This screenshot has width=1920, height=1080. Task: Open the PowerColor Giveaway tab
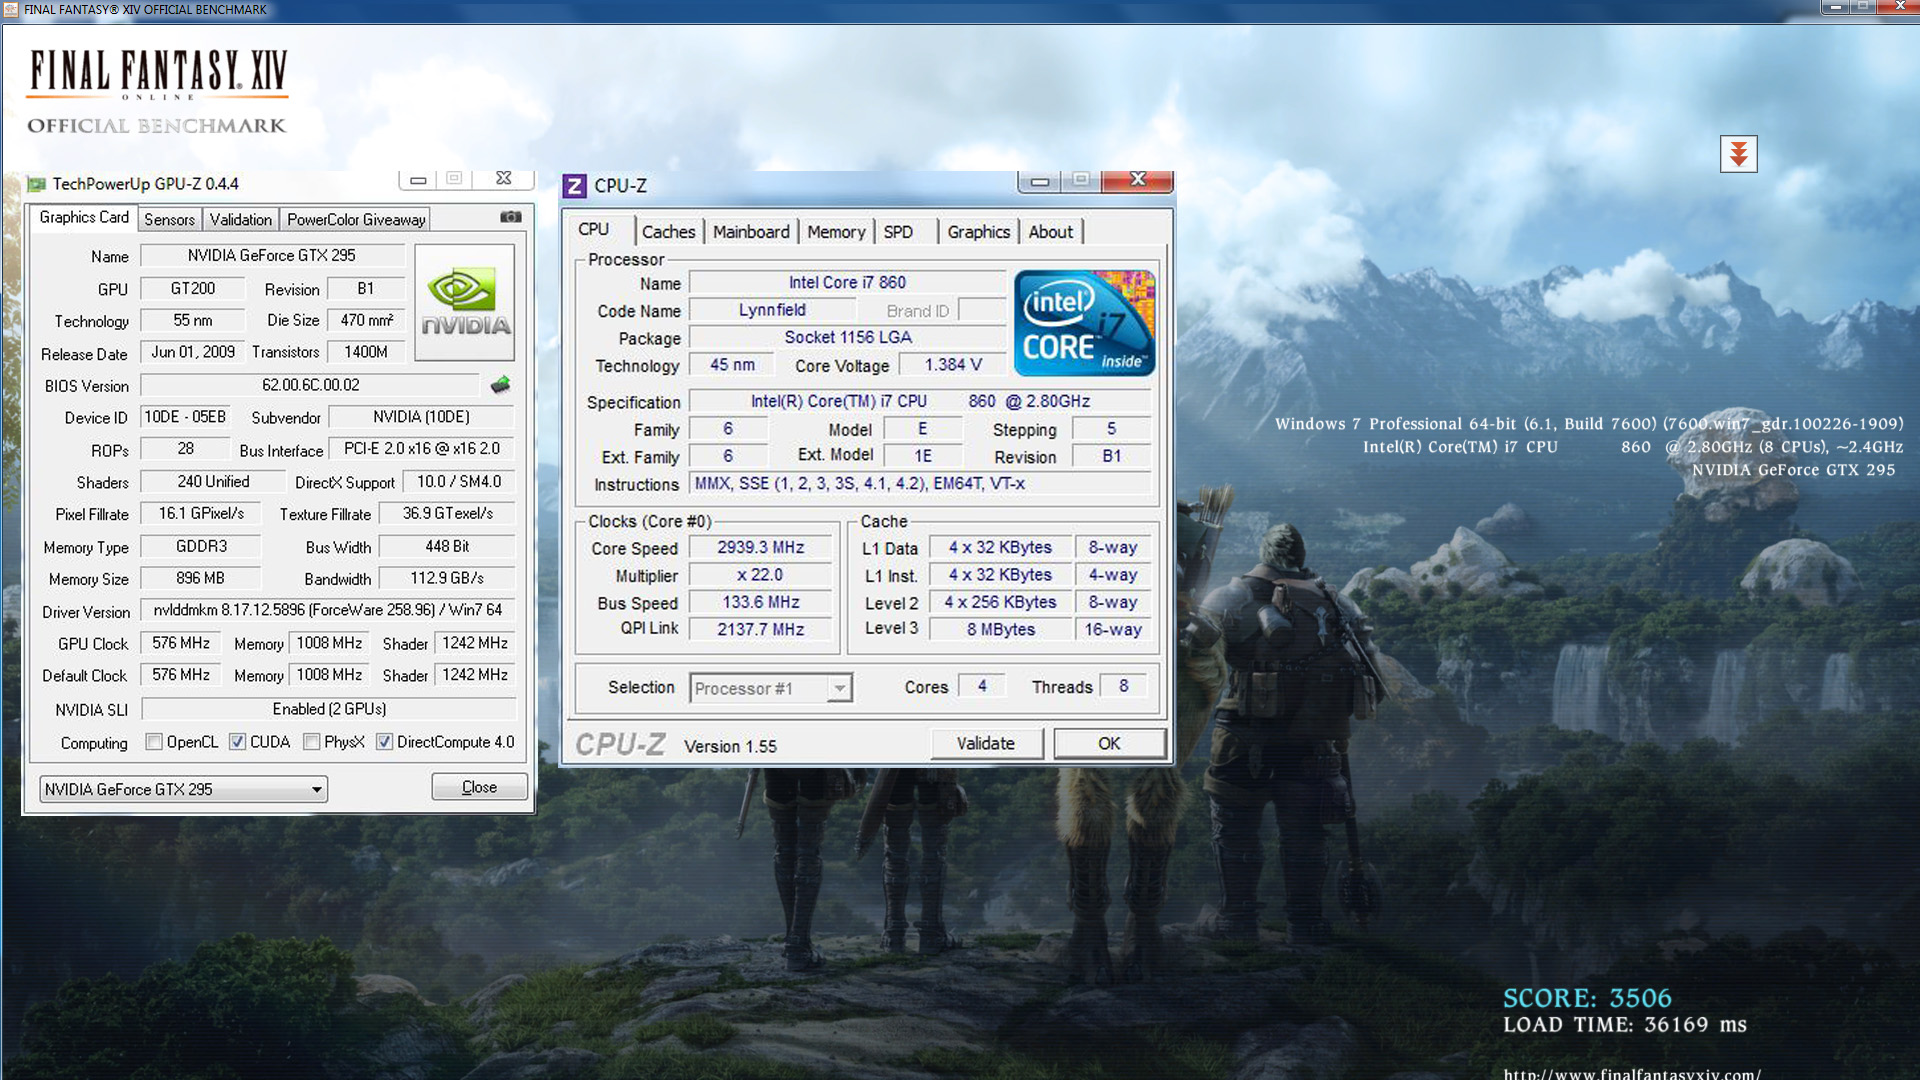click(356, 220)
